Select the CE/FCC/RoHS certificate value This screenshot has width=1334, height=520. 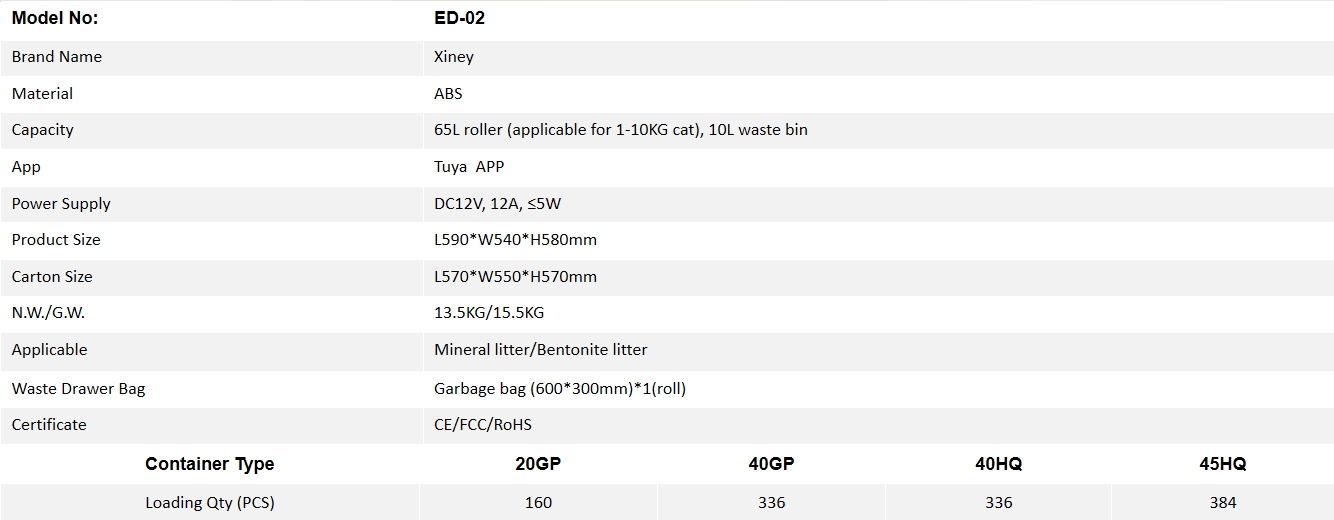(x=483, y=425)
